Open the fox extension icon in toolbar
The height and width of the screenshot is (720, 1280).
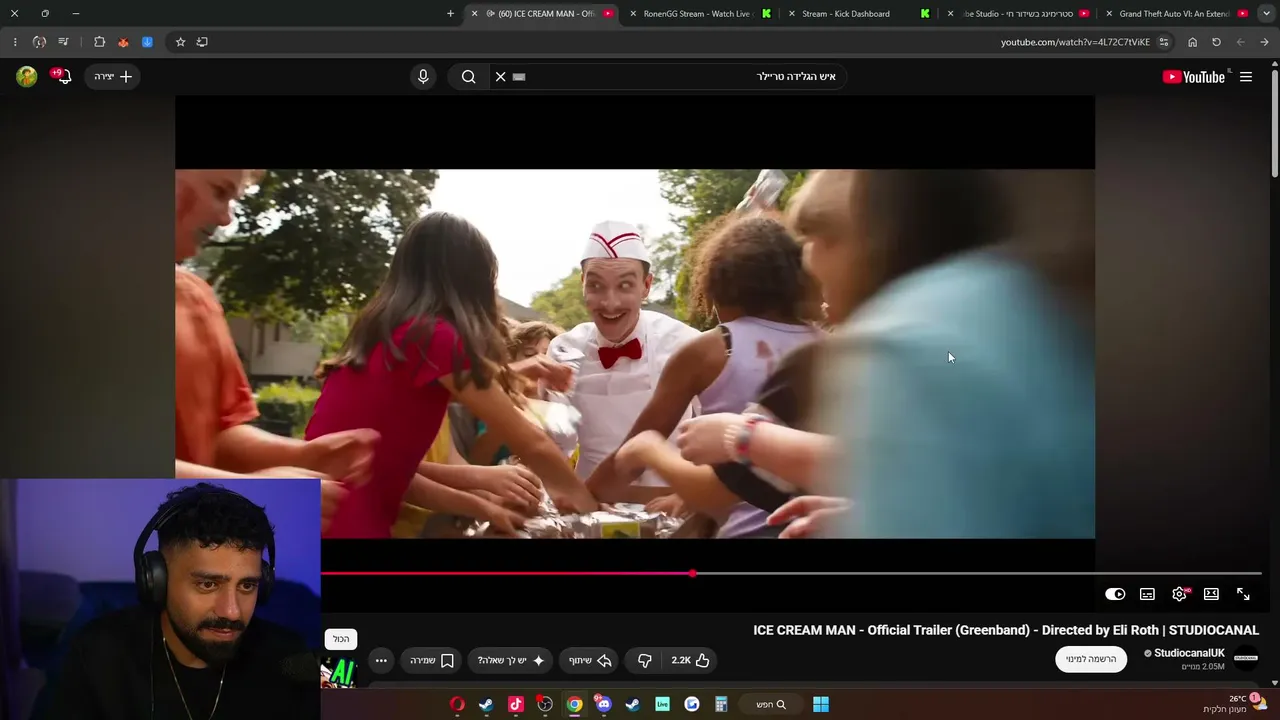123,42
